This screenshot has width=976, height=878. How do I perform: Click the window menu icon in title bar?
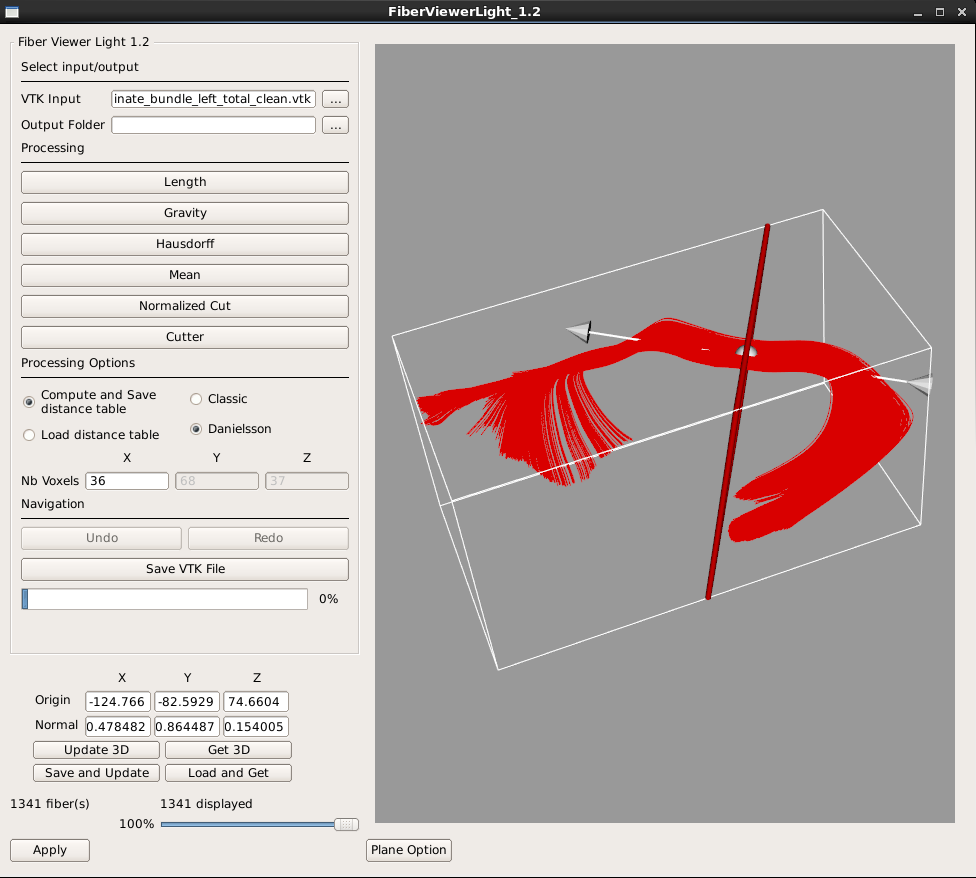12,11
